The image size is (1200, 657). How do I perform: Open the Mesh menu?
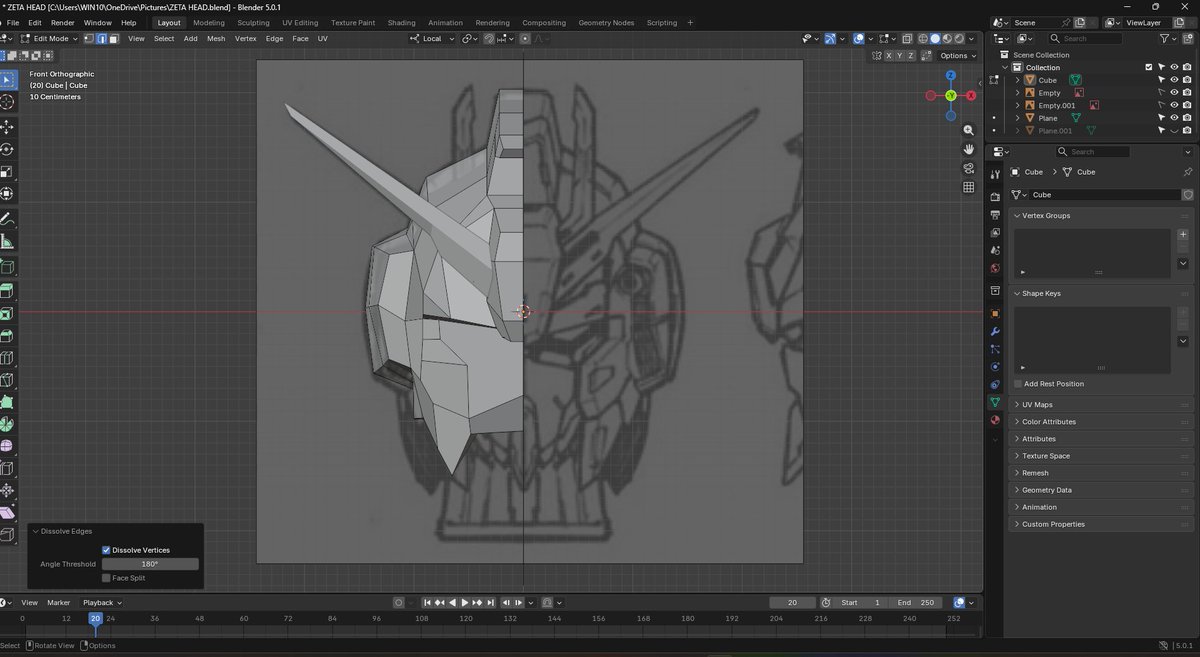216,38
